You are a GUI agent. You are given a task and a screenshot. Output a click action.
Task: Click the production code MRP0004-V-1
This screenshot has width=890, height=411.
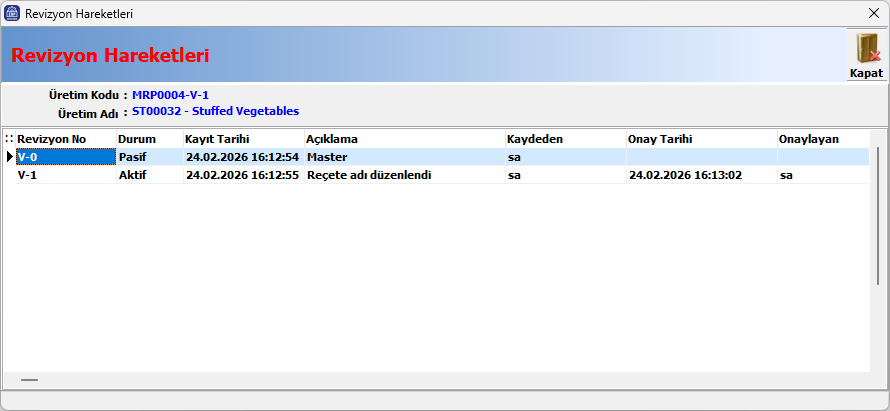point(170,95)
